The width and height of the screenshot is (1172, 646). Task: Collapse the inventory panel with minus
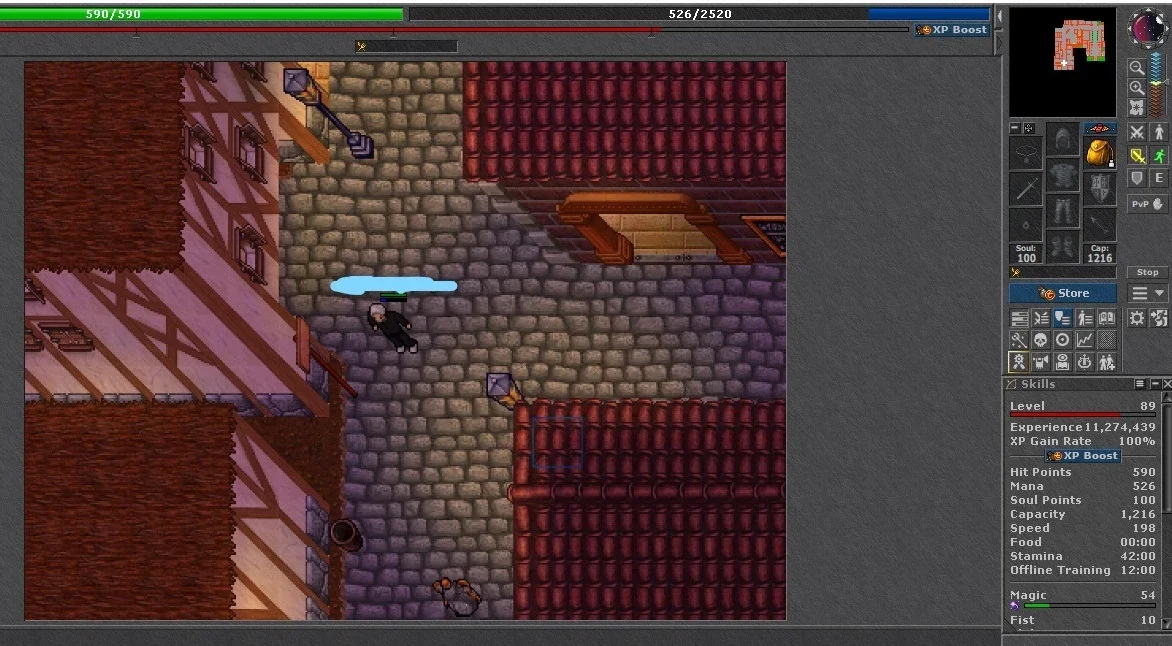point(1014,128)
